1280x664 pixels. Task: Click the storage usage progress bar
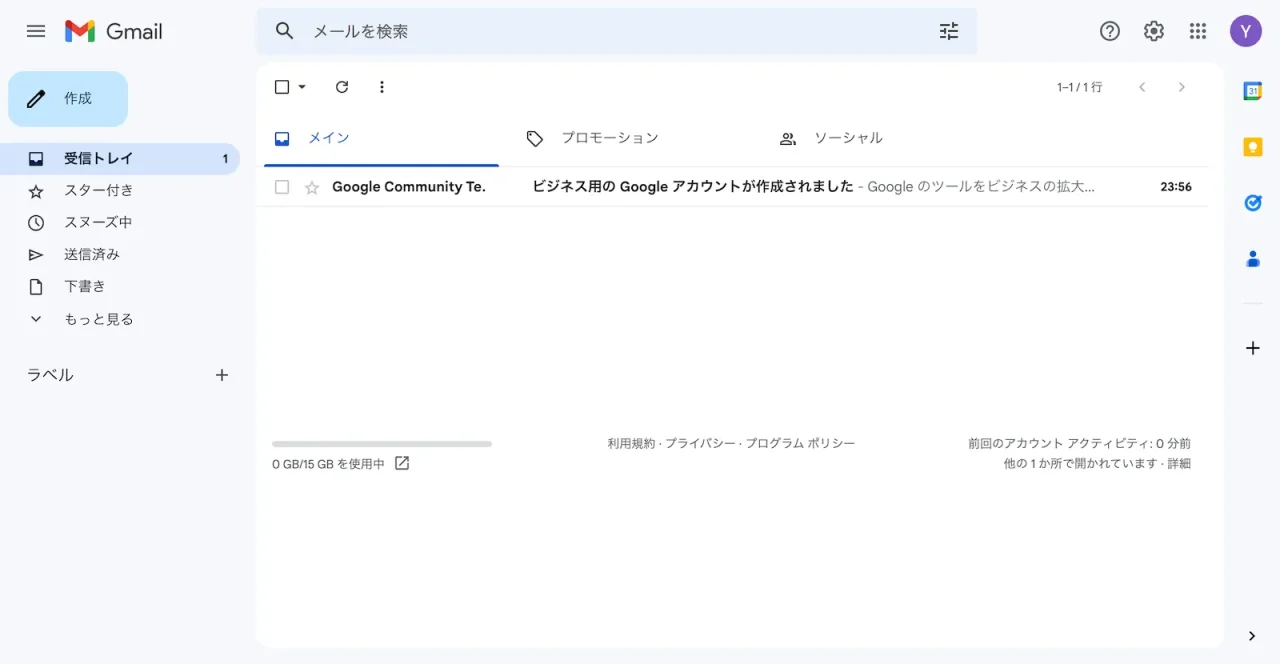coord(382,443)
